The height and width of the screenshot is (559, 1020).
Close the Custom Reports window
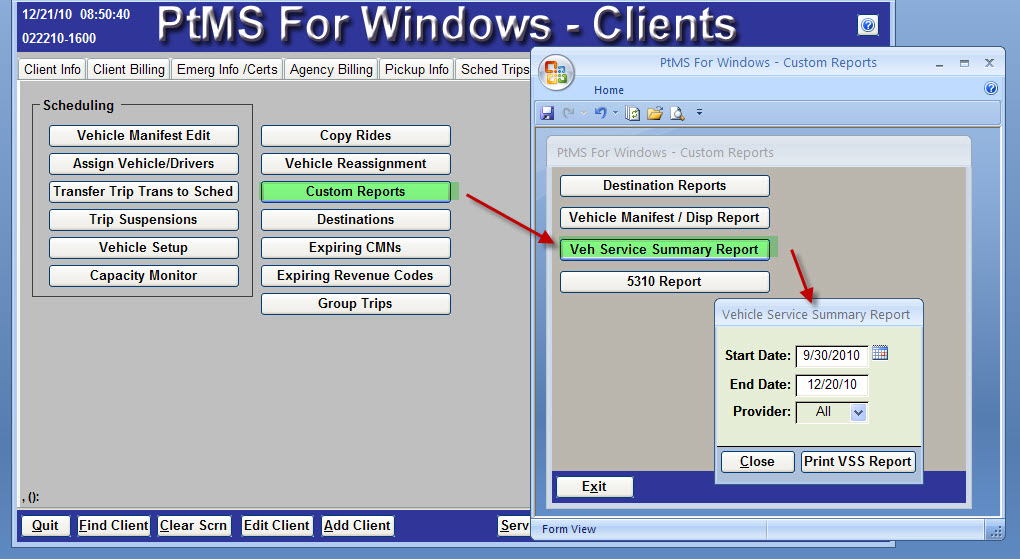[989, 63]
